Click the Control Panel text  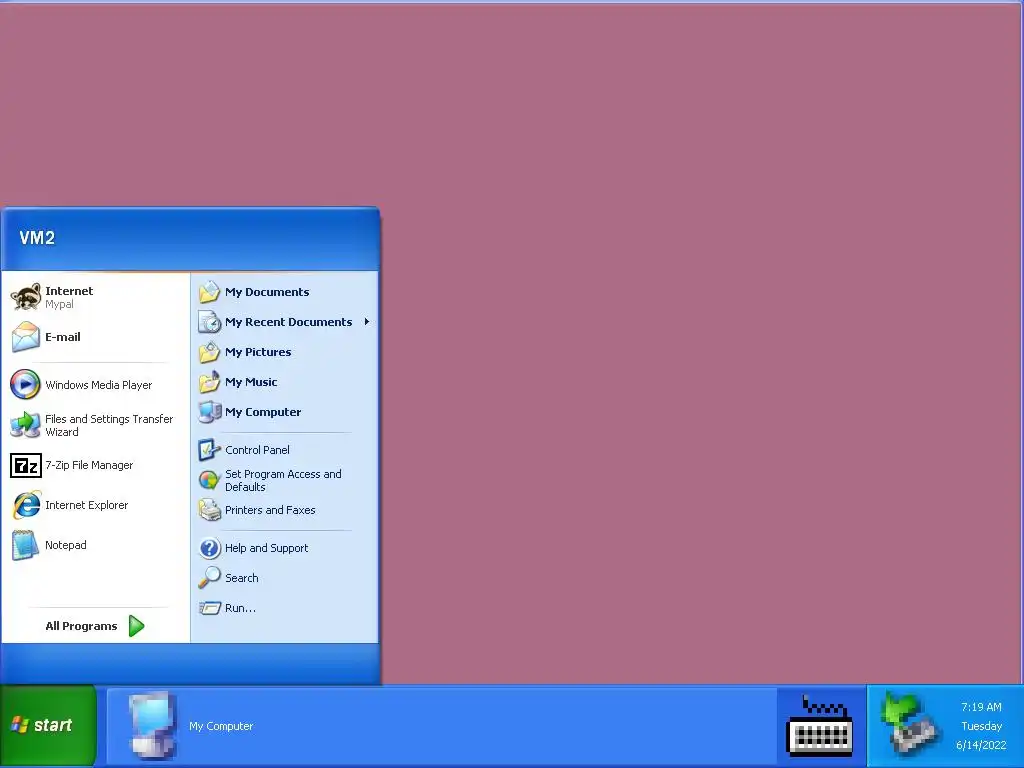coord(257,450)
